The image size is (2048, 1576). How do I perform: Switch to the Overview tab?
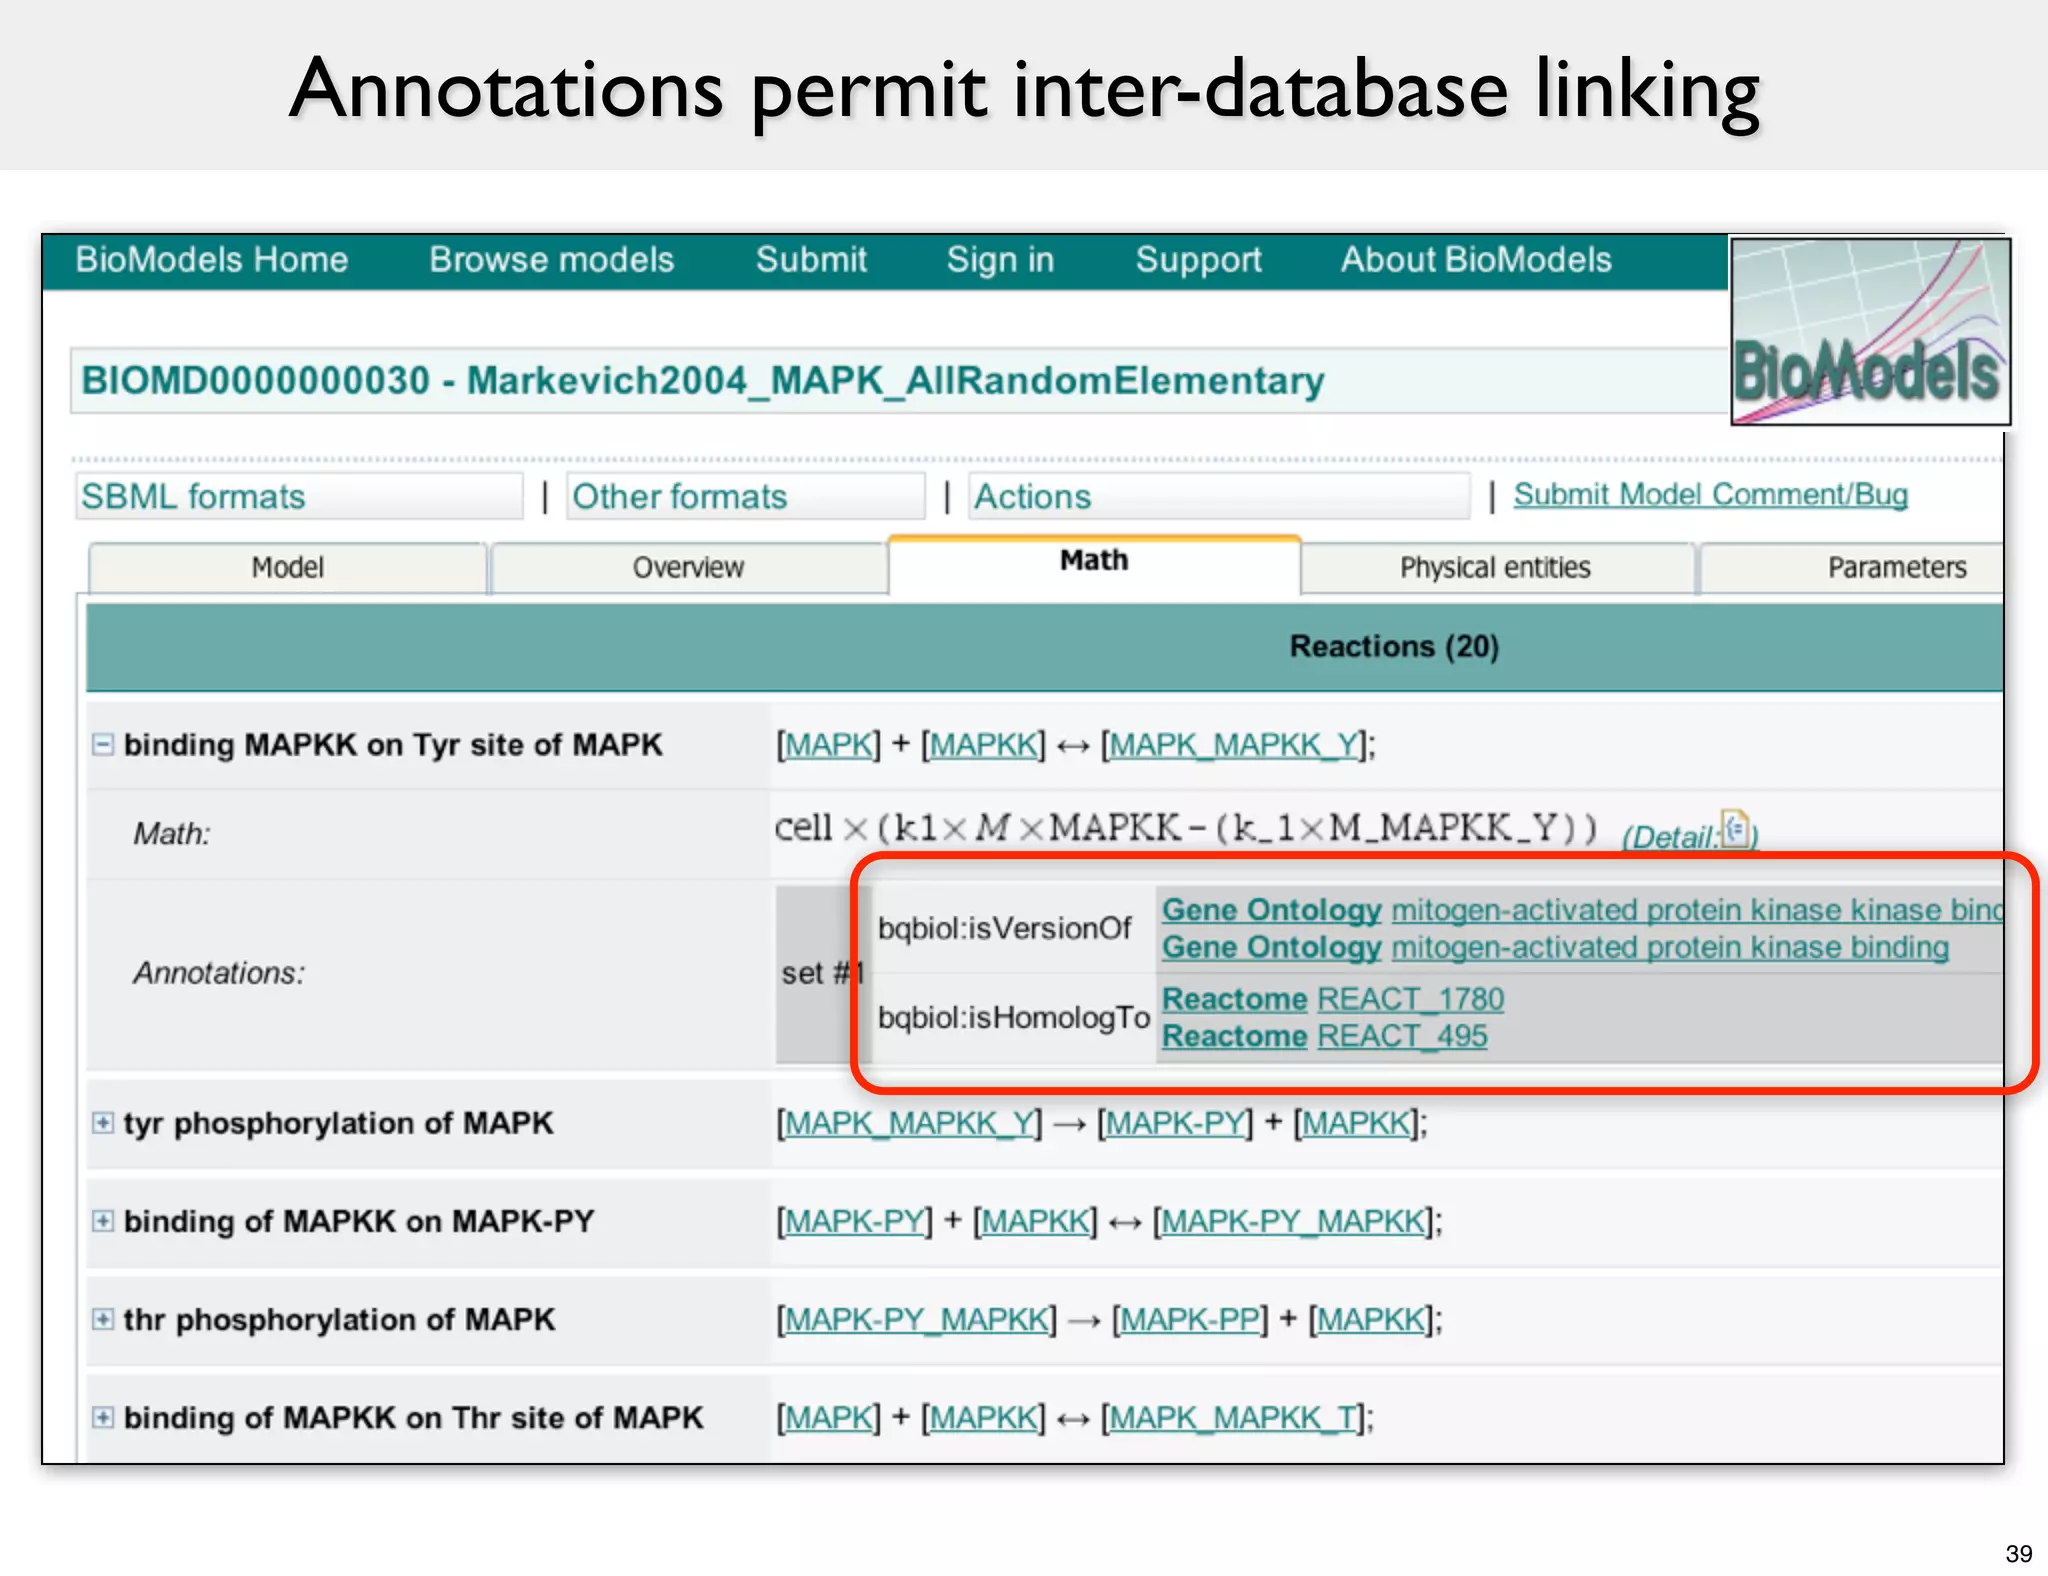[x=688, y=568]
